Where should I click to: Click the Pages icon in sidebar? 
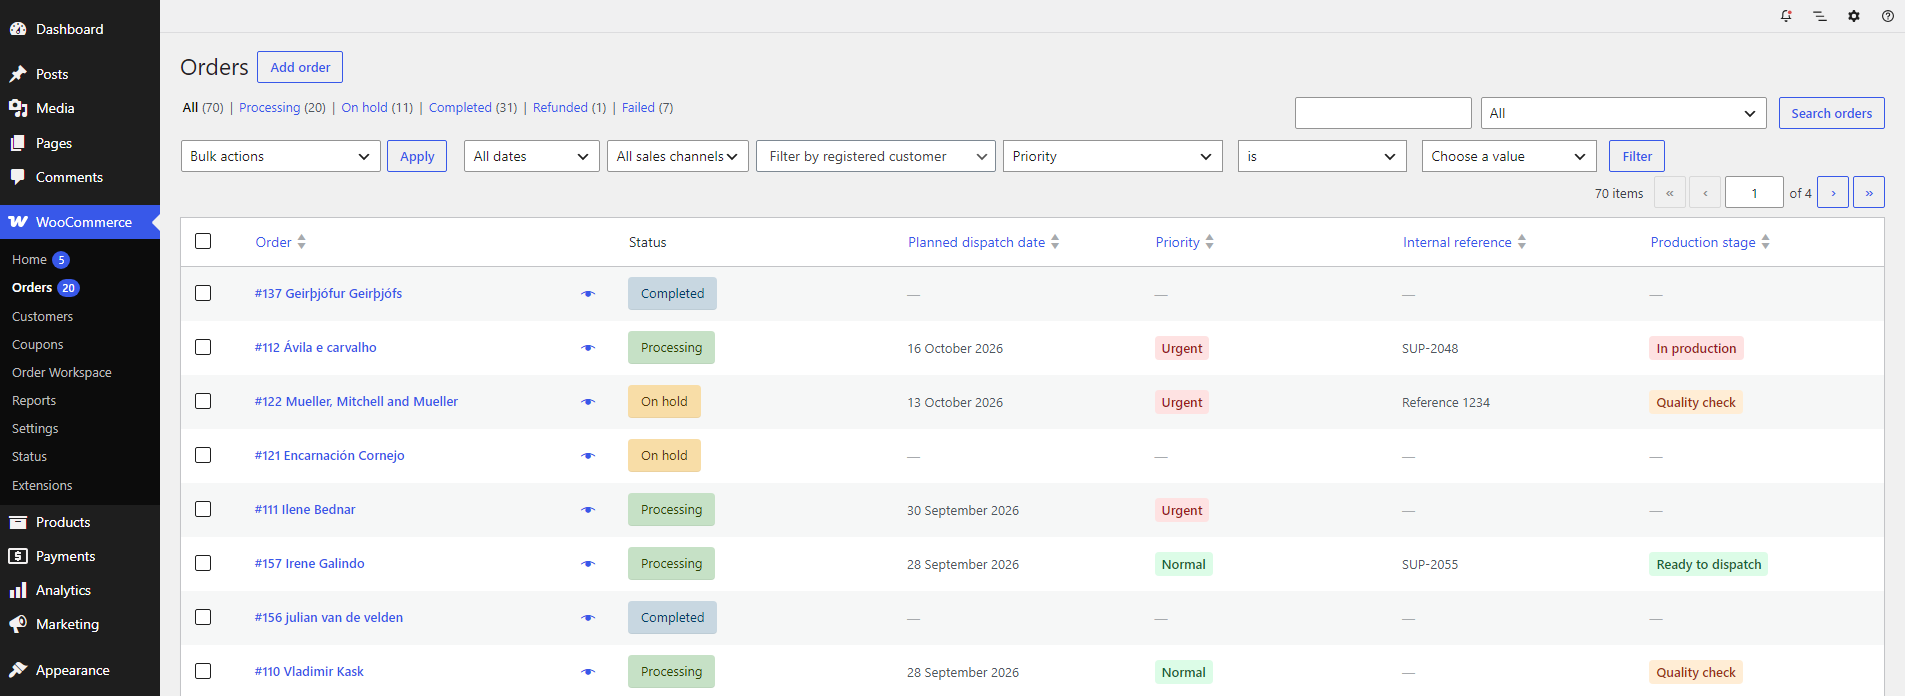(x=18, y=143)
